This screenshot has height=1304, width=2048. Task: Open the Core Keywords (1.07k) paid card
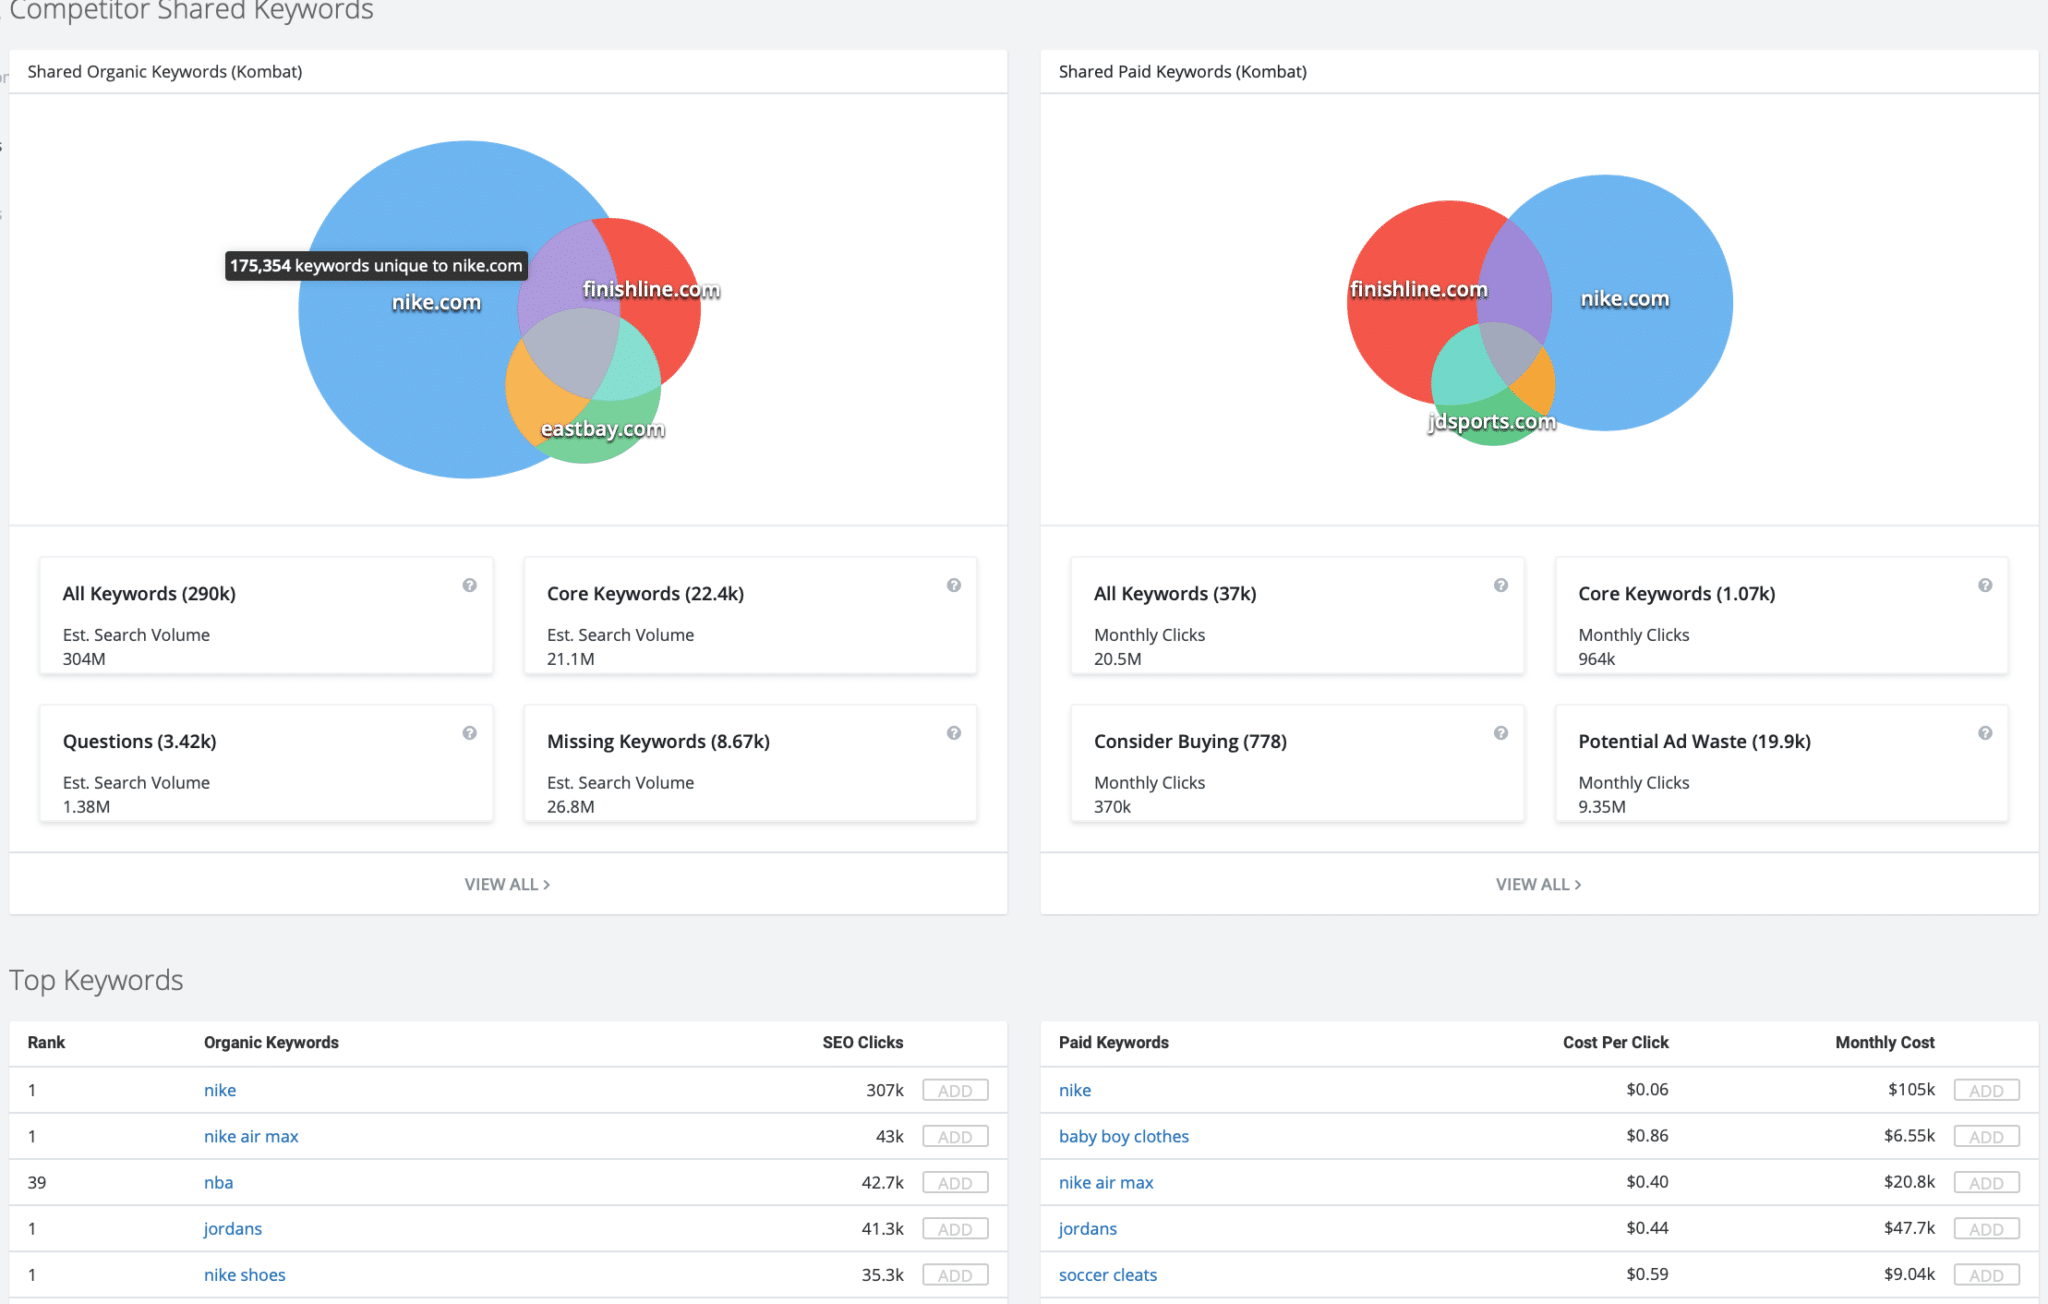click(1781, 616)
